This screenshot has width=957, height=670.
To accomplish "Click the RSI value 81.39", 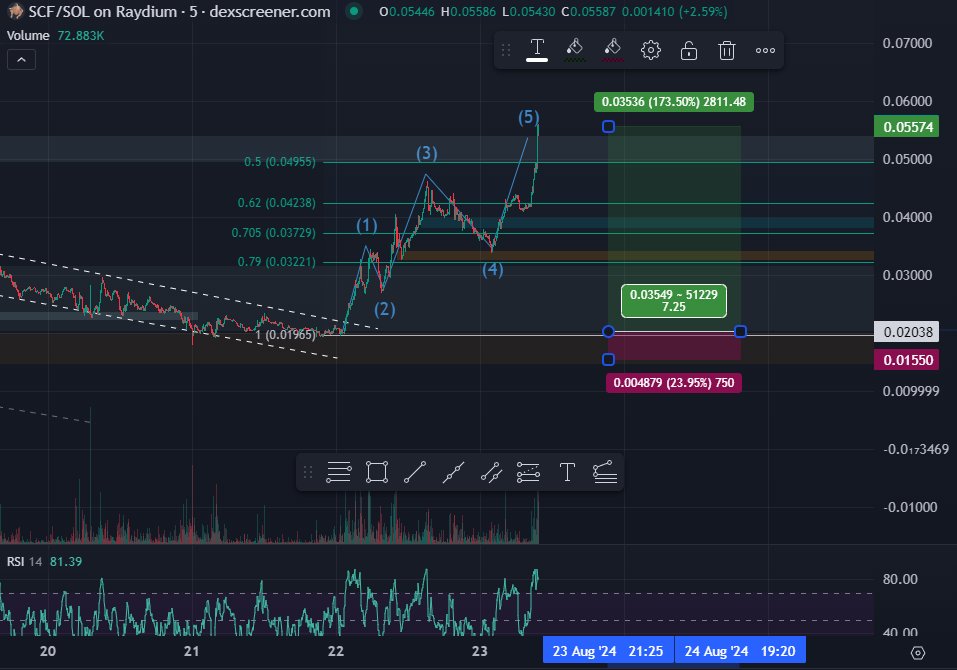I will click(x=66, y=561).
